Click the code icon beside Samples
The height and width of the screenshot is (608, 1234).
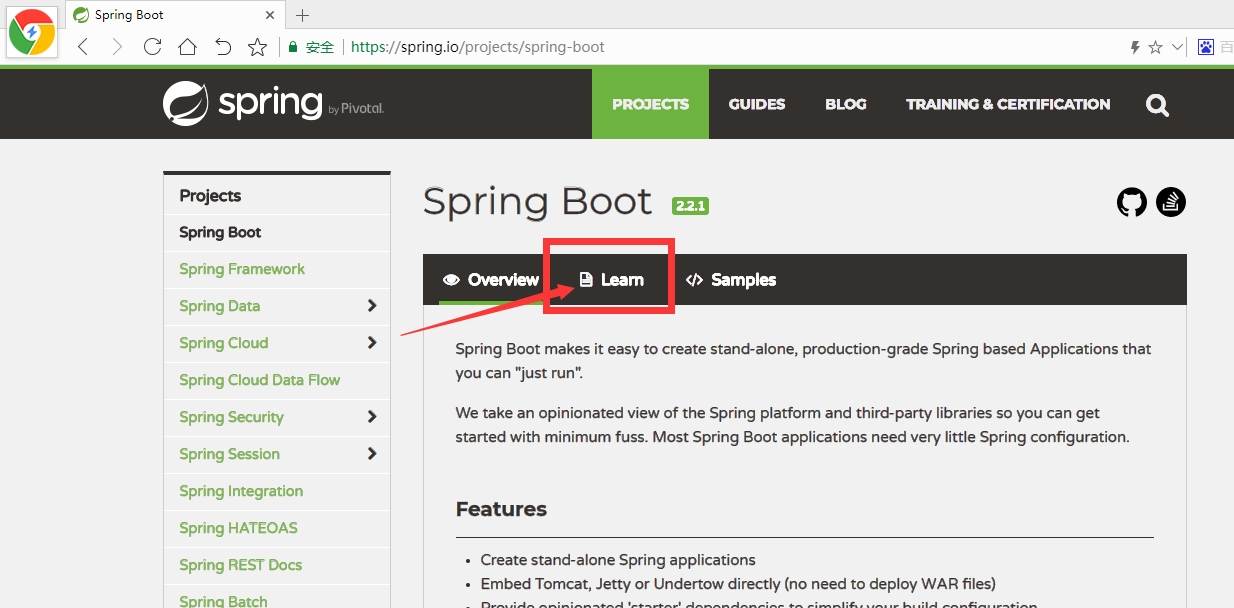click(x=694, y=280)
